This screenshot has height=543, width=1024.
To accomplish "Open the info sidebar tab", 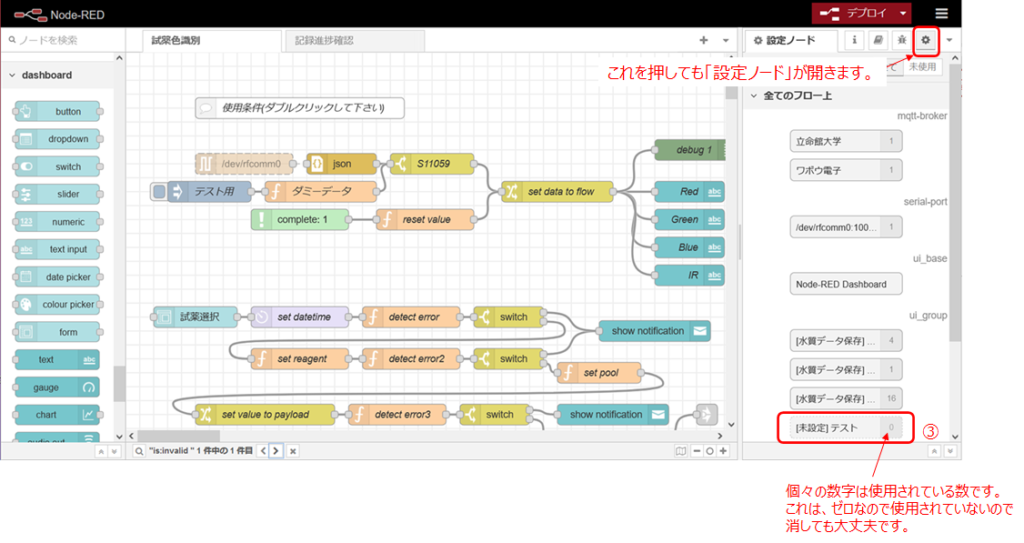I will [854, 40].
